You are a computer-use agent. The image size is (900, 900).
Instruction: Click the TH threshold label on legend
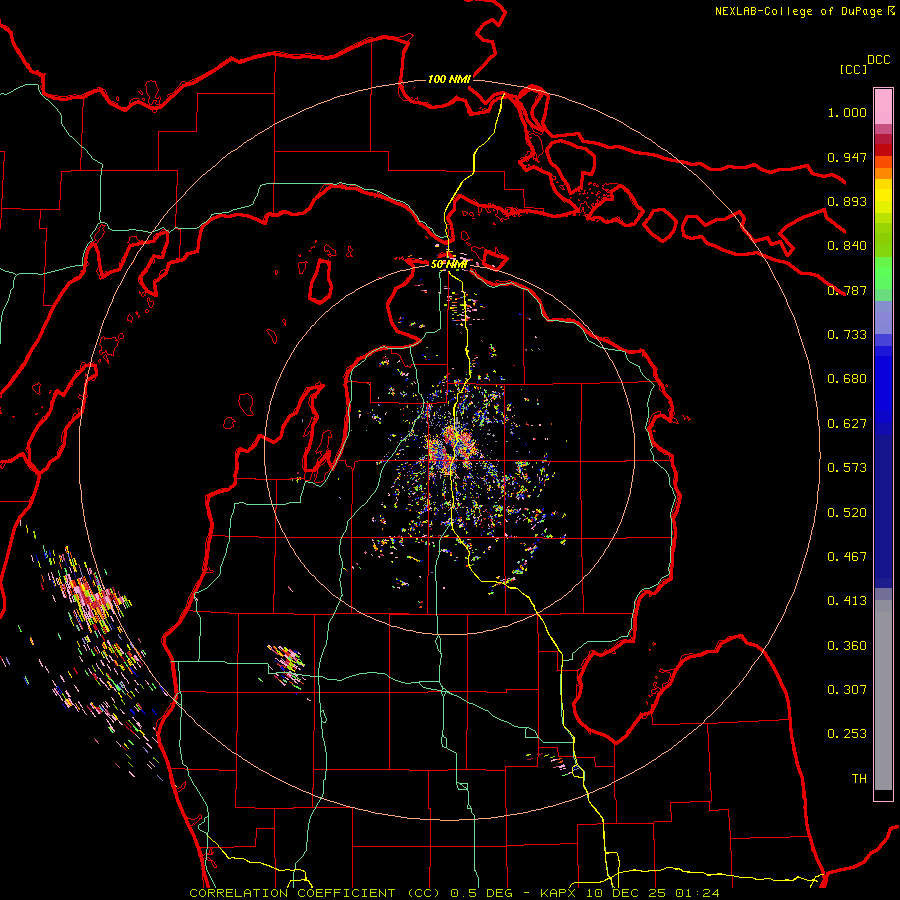coord(859,779)
